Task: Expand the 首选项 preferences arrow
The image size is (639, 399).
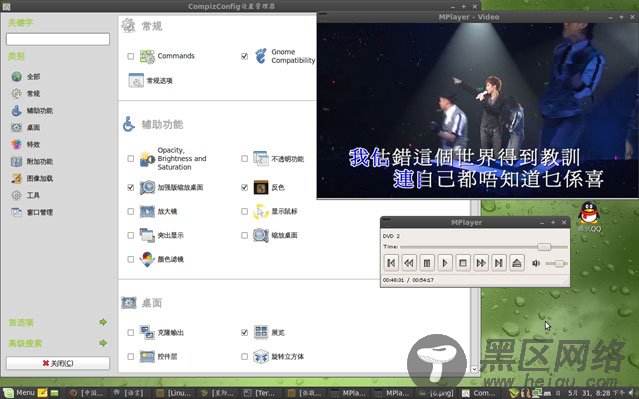Action: pyautogui.click(x=103, y=322)
